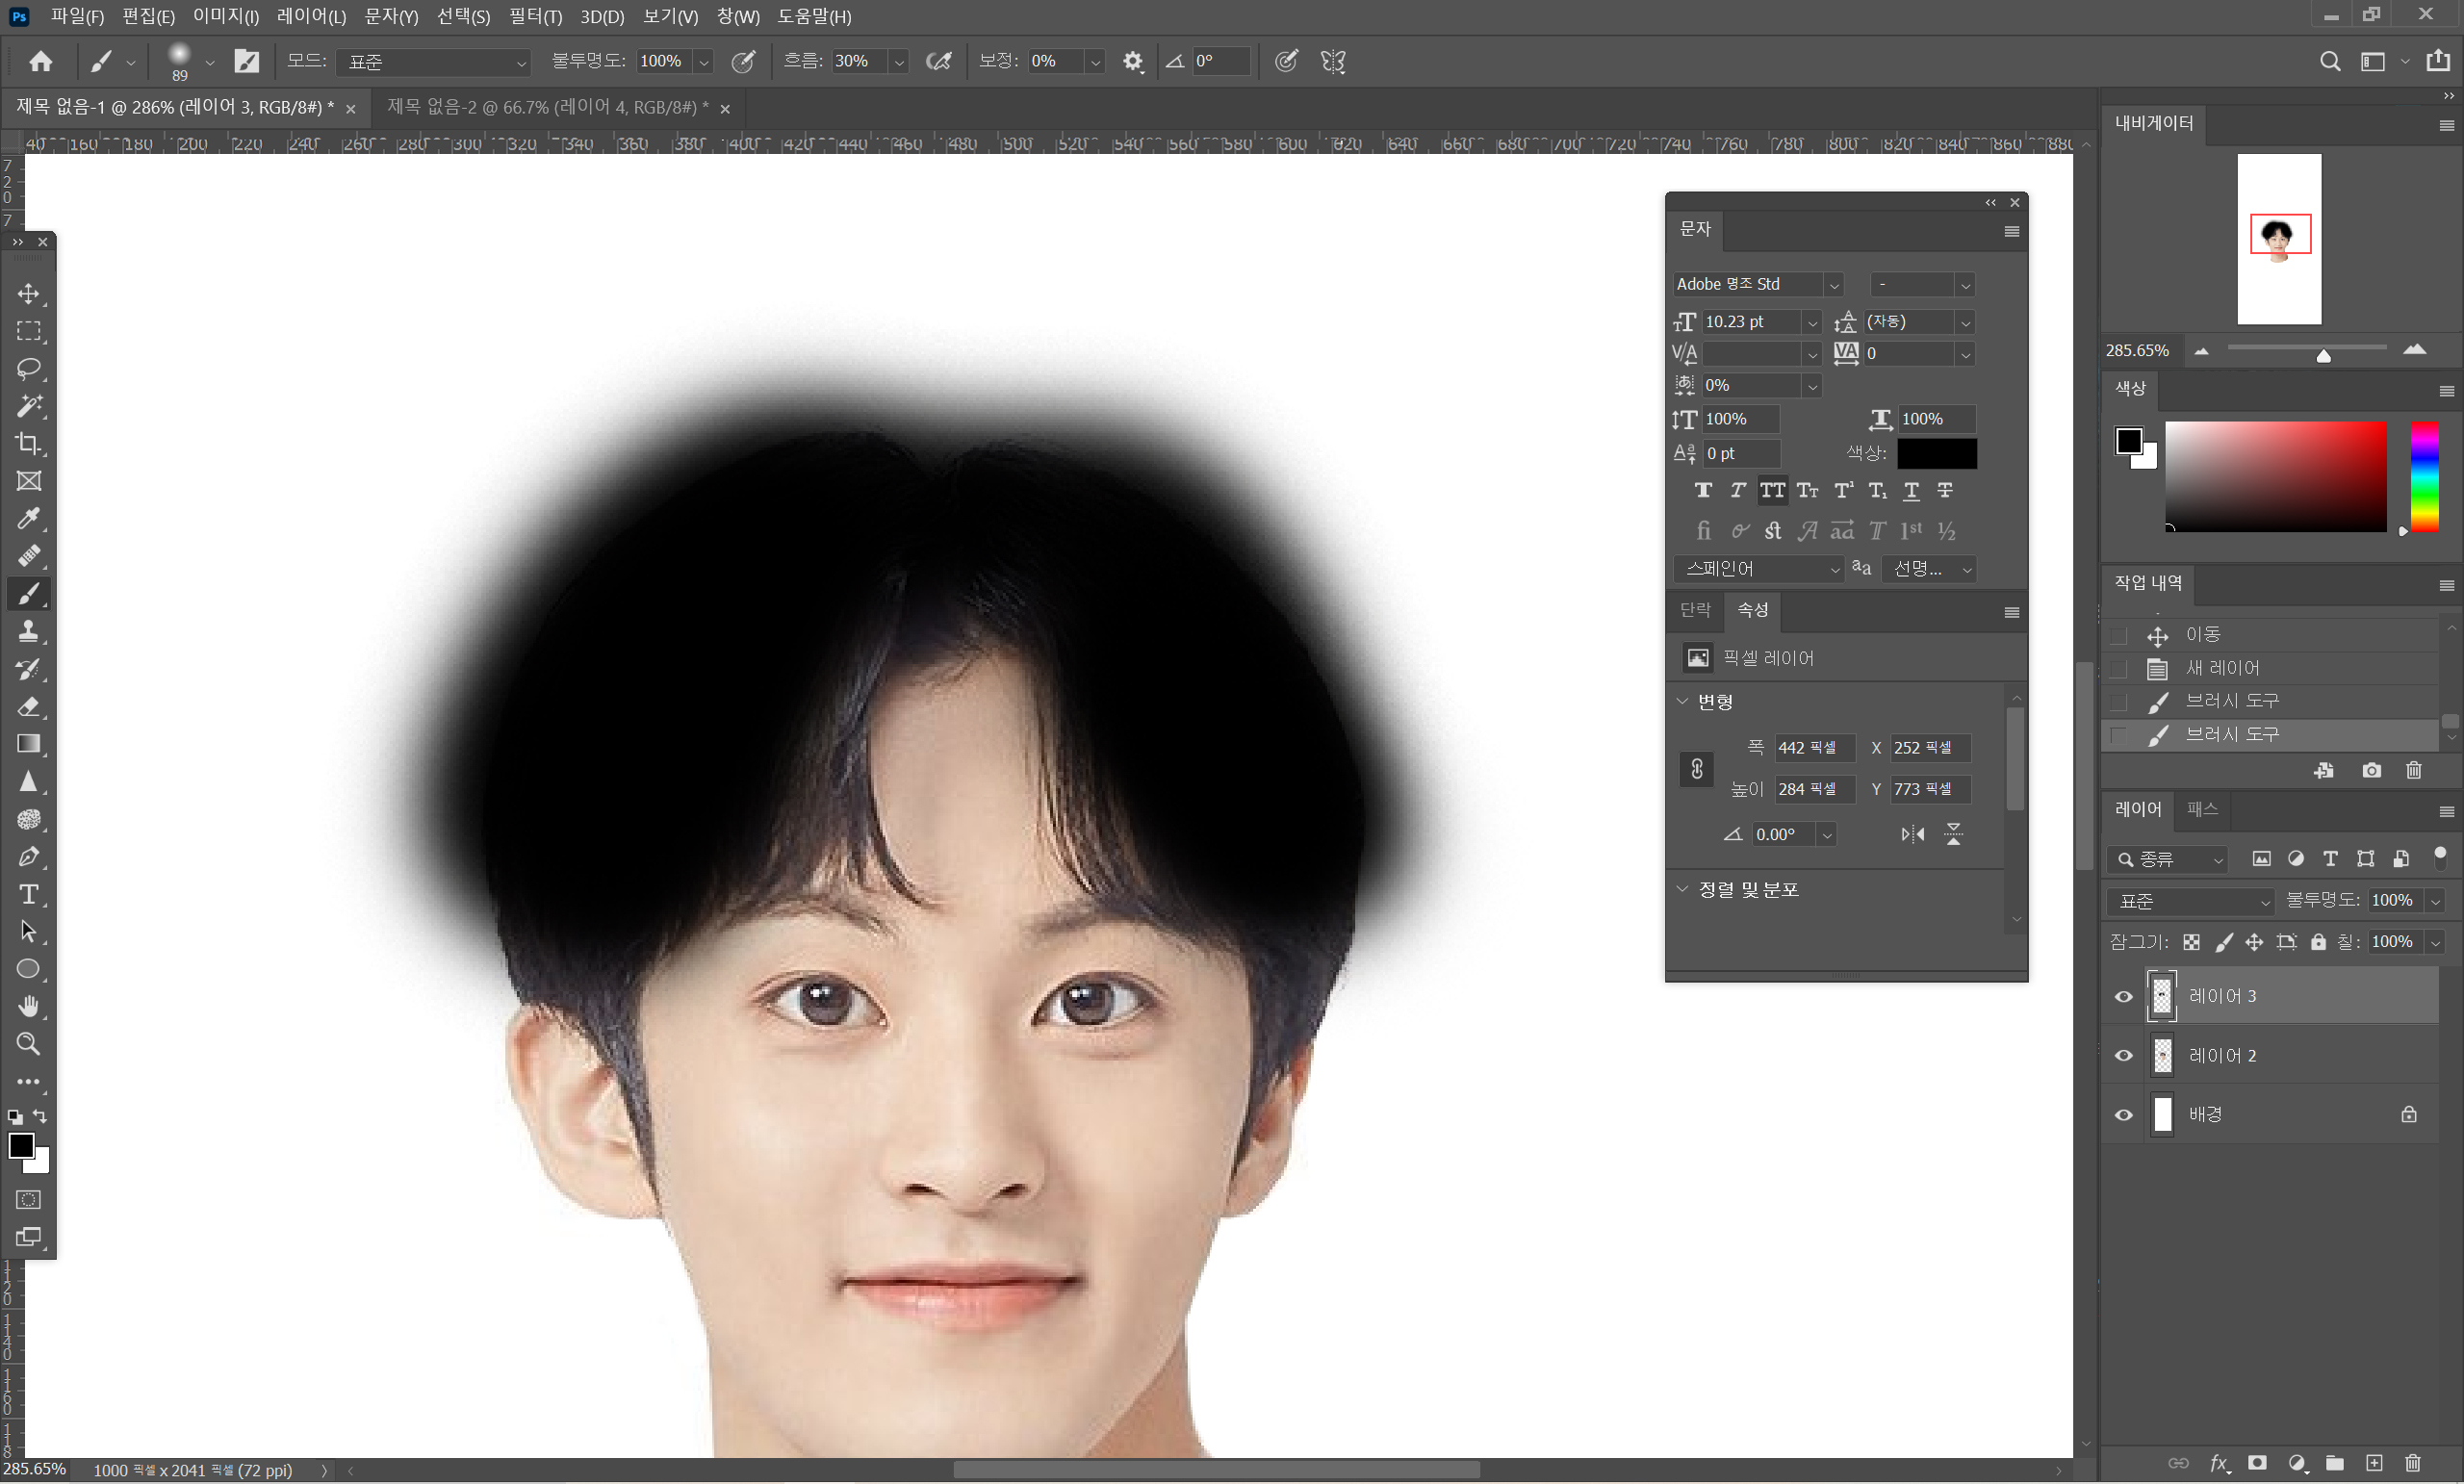Open the 필터(T) menu
The image size is (2464, 1484).
(534, 16)
